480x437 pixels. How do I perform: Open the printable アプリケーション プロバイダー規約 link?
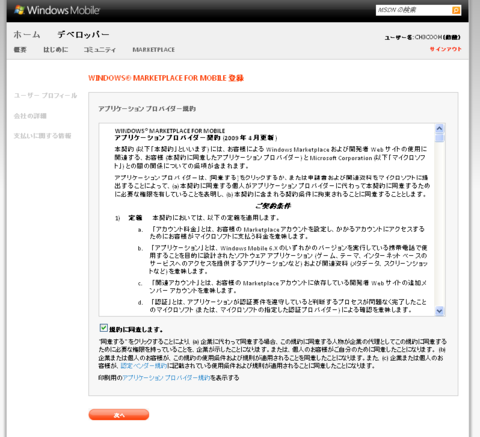167,378
